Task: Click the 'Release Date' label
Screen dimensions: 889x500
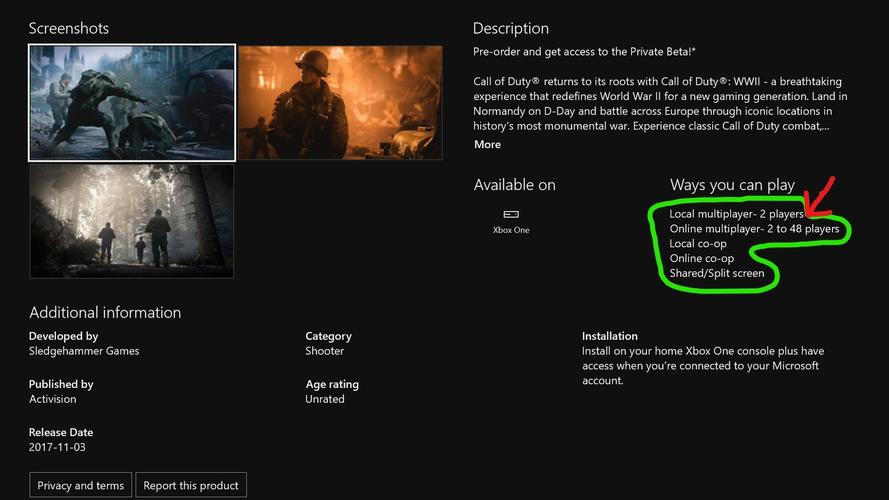Action: (x=61, y=432)
